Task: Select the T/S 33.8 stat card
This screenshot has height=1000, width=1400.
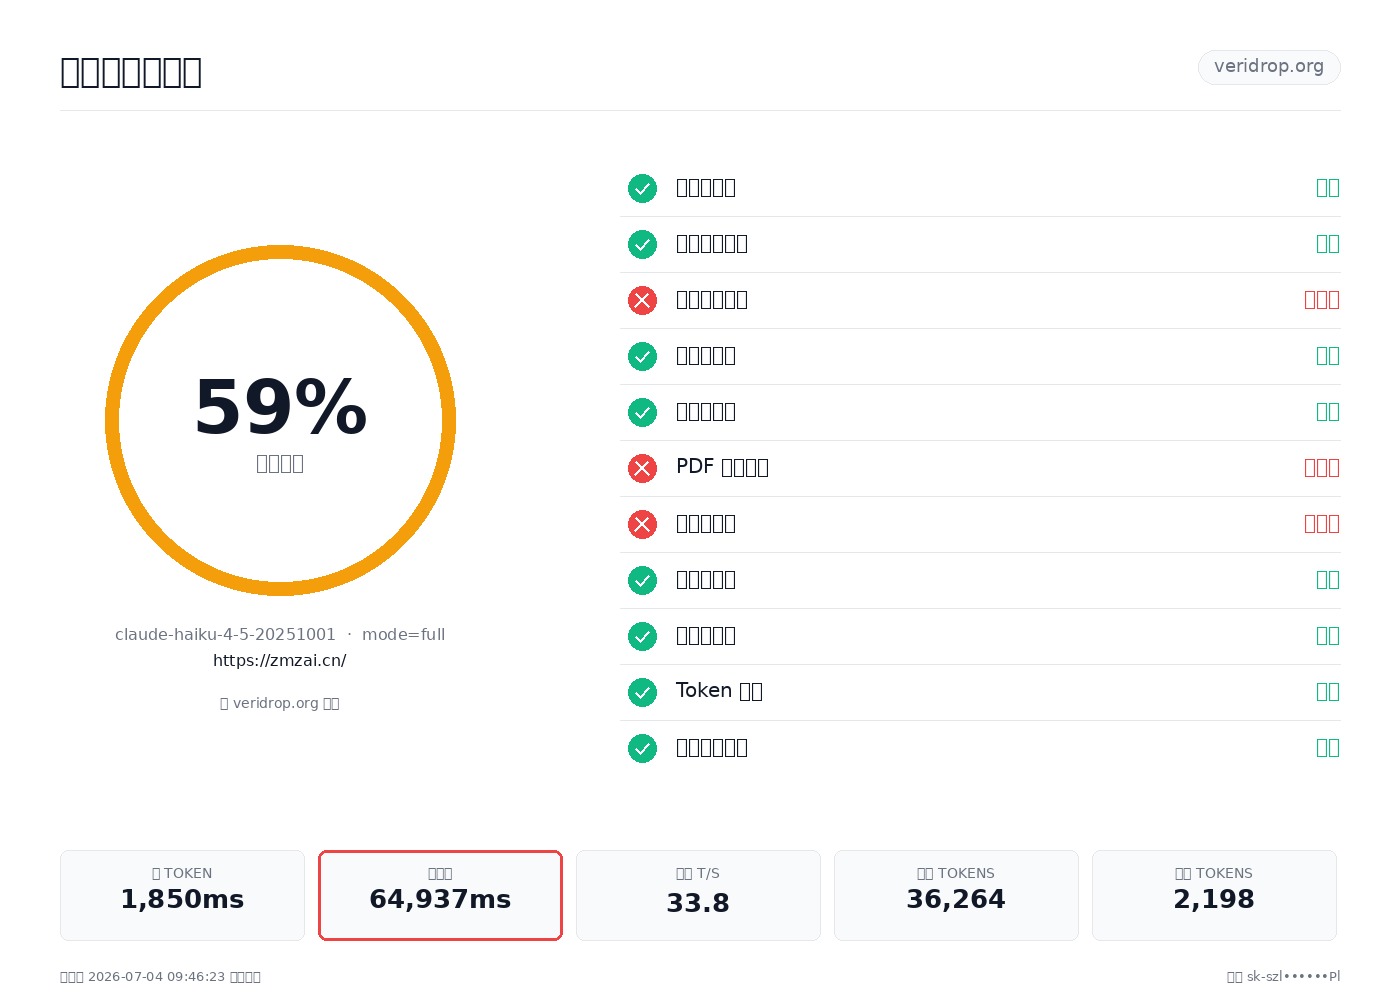Action: tap(698, 895)
